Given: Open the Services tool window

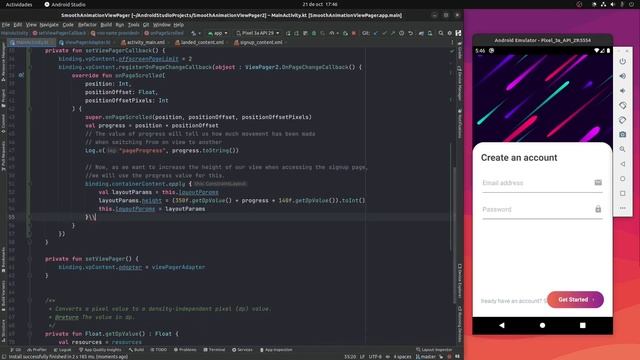Looking at the screenshot, I should click(242, 350).
